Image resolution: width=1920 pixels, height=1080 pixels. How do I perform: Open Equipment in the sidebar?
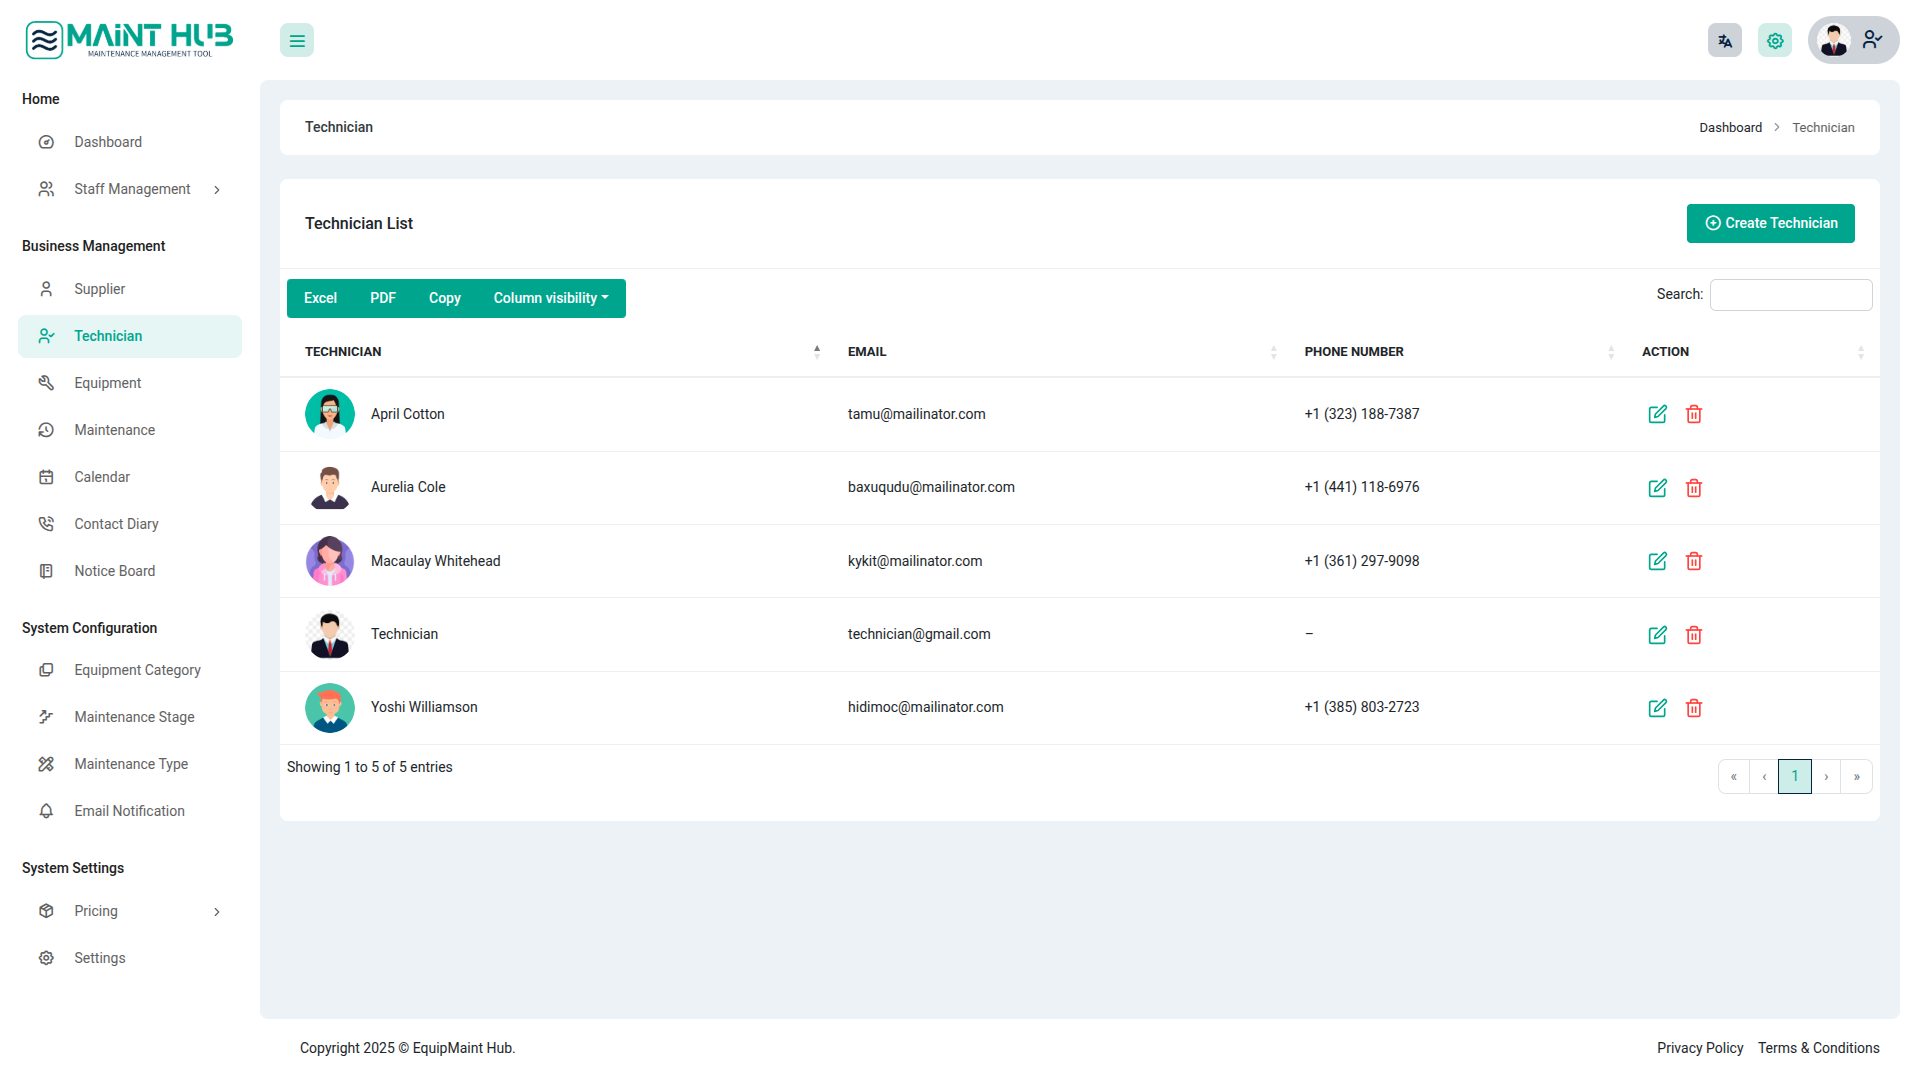(107, 383)
